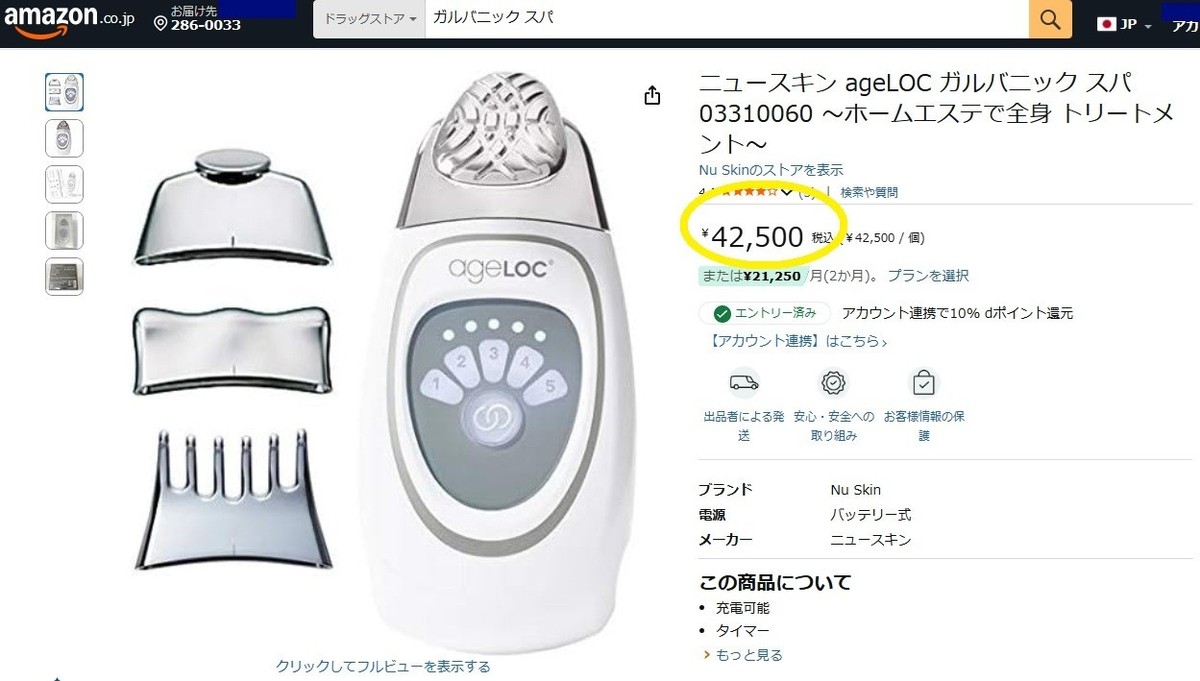Expand もっと見る under product details

point(743,655)
